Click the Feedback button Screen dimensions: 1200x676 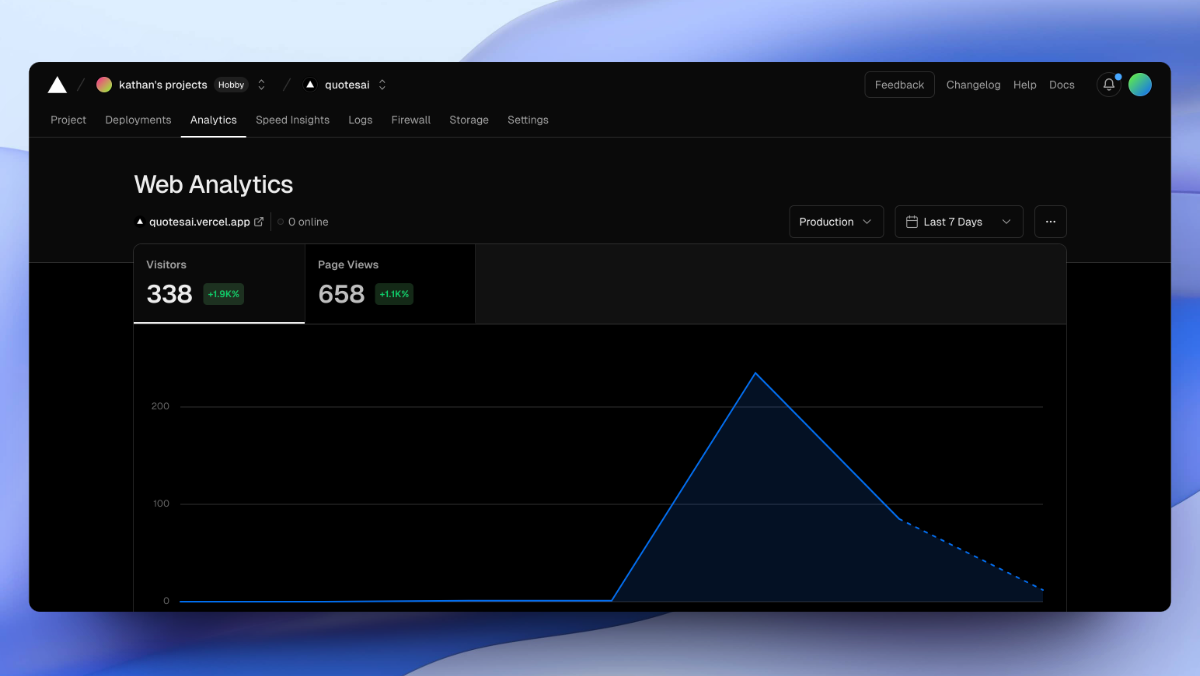[898, 84]
